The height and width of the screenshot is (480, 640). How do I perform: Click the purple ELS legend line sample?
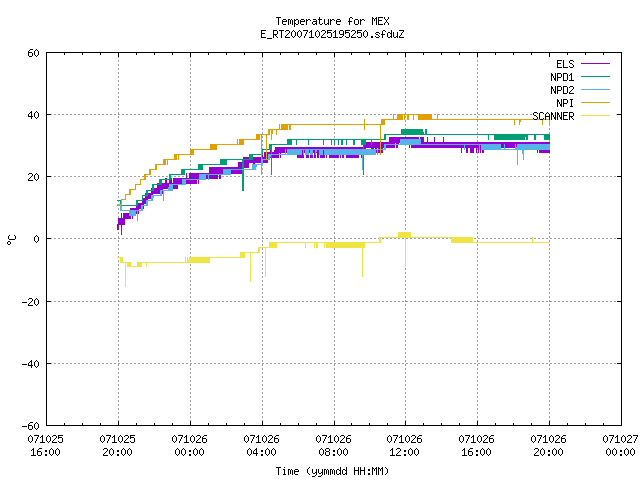point(595,64)
